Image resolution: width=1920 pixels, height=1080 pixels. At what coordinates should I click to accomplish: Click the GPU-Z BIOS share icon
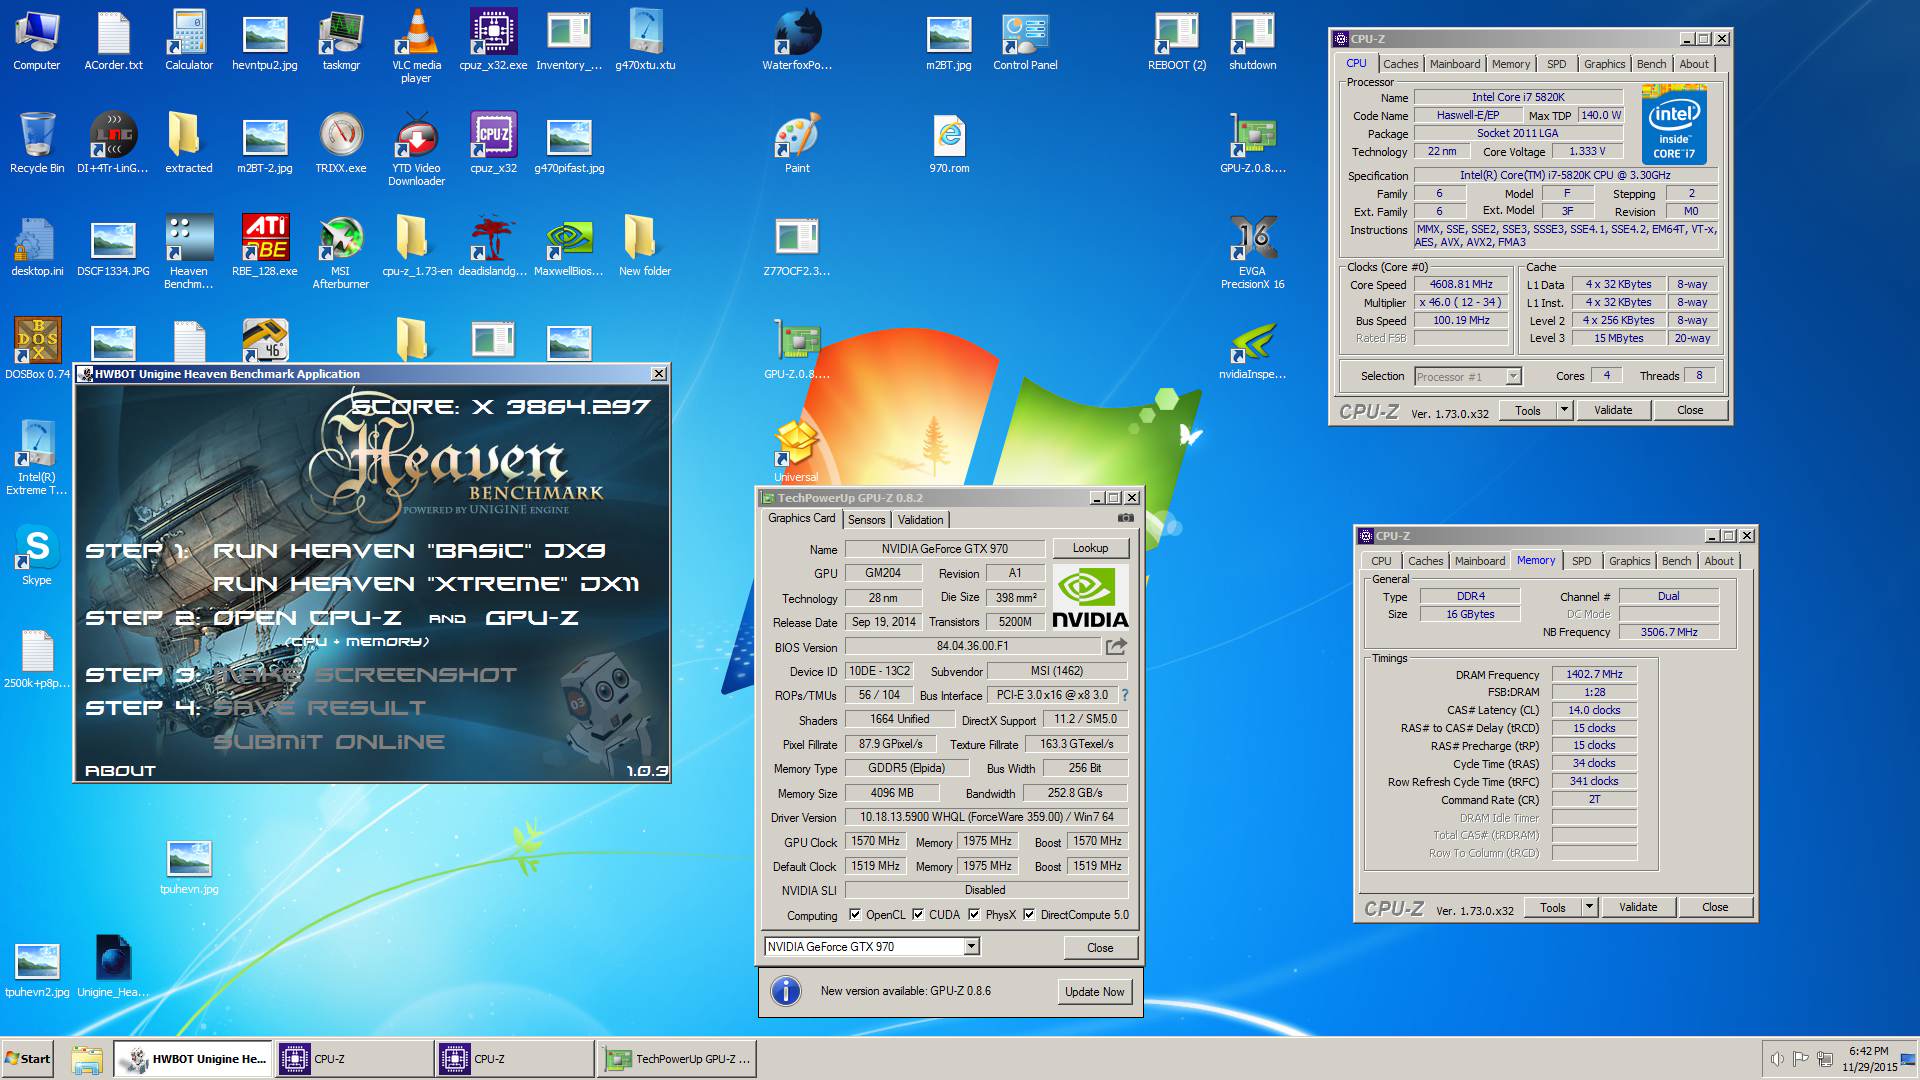[x=1116, y=646]
